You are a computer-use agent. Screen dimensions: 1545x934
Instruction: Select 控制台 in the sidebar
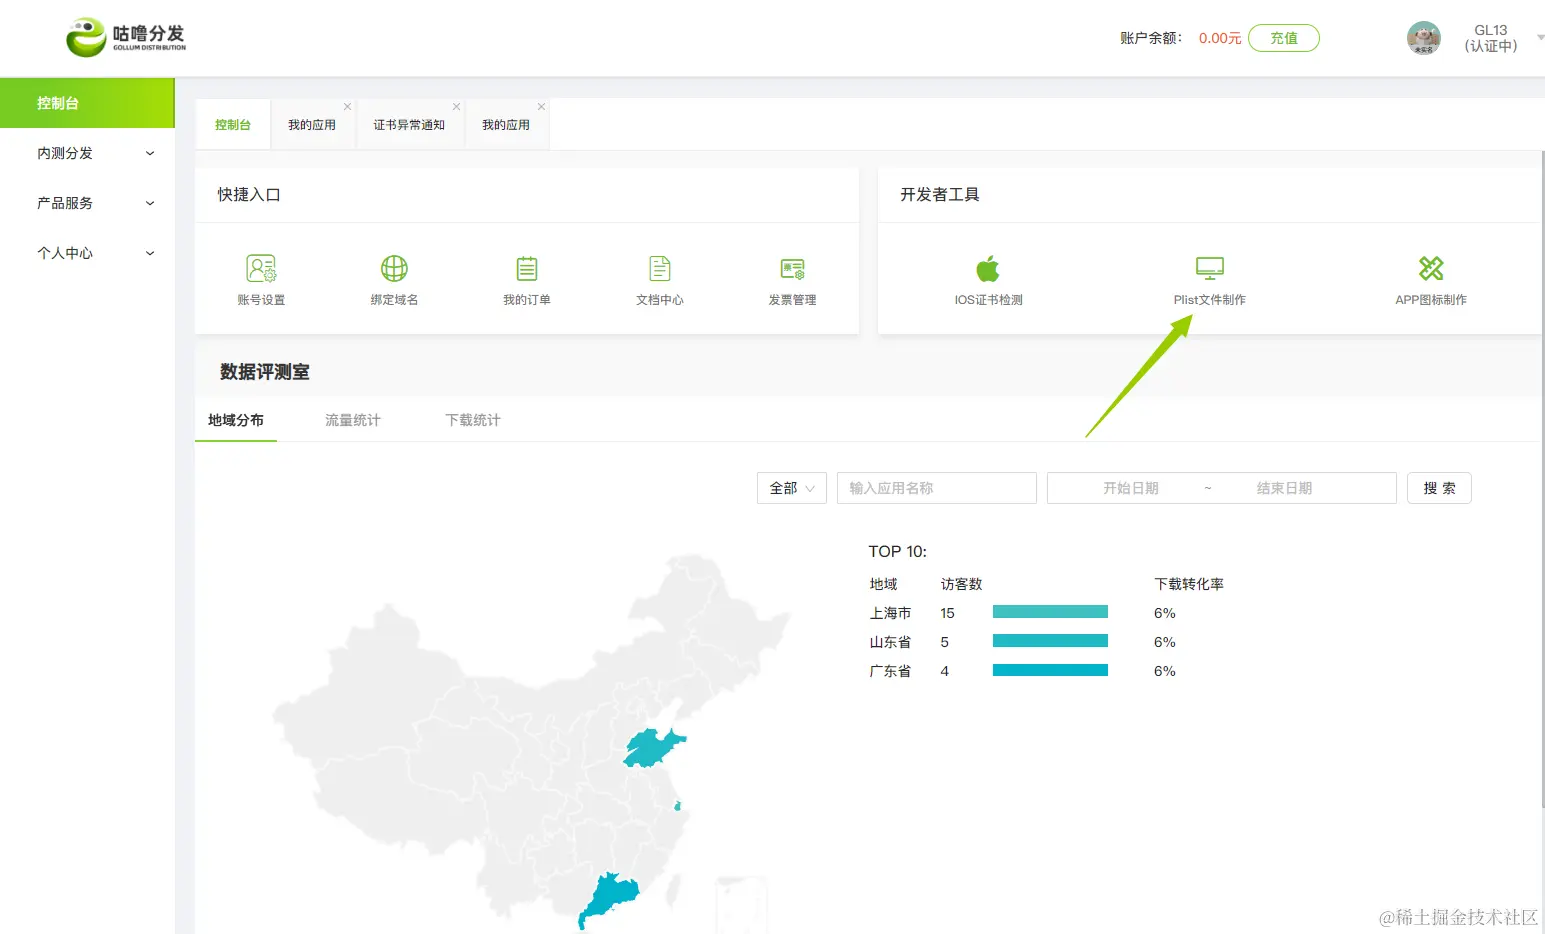point(60,103)
